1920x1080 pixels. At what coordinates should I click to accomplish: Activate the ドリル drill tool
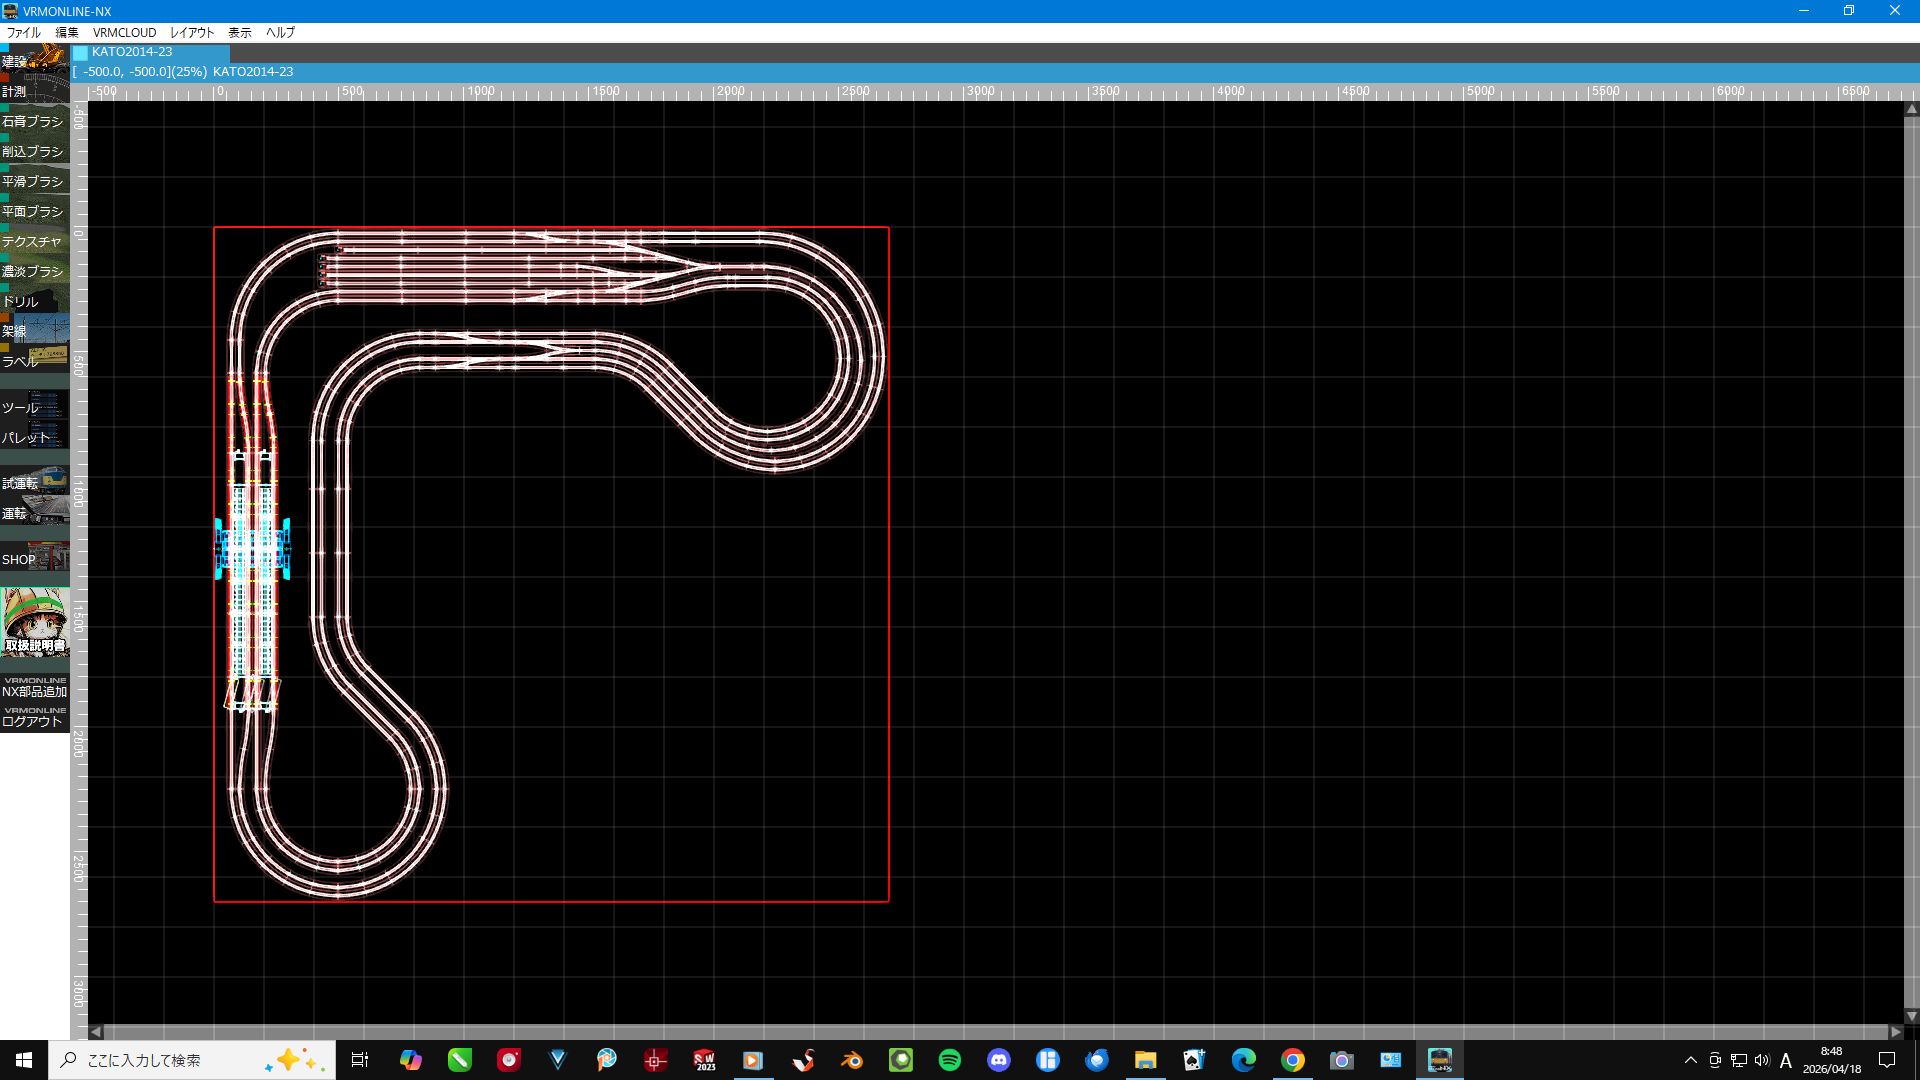(x=35, y=299)
